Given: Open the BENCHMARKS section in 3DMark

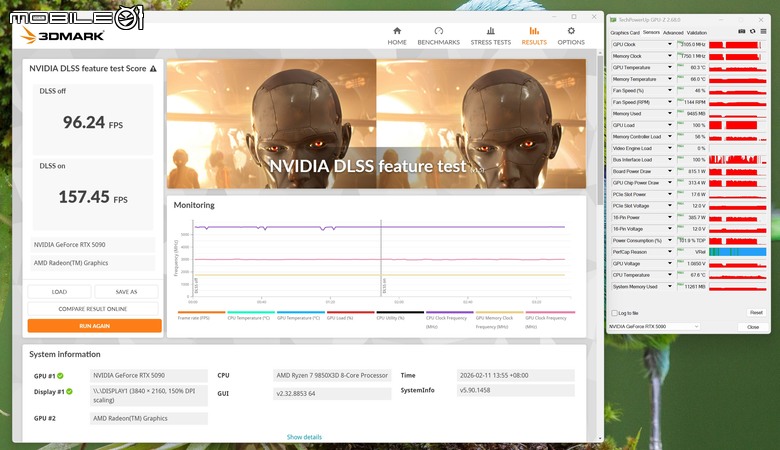Looking at the screenshot, I should click(438, 37).
